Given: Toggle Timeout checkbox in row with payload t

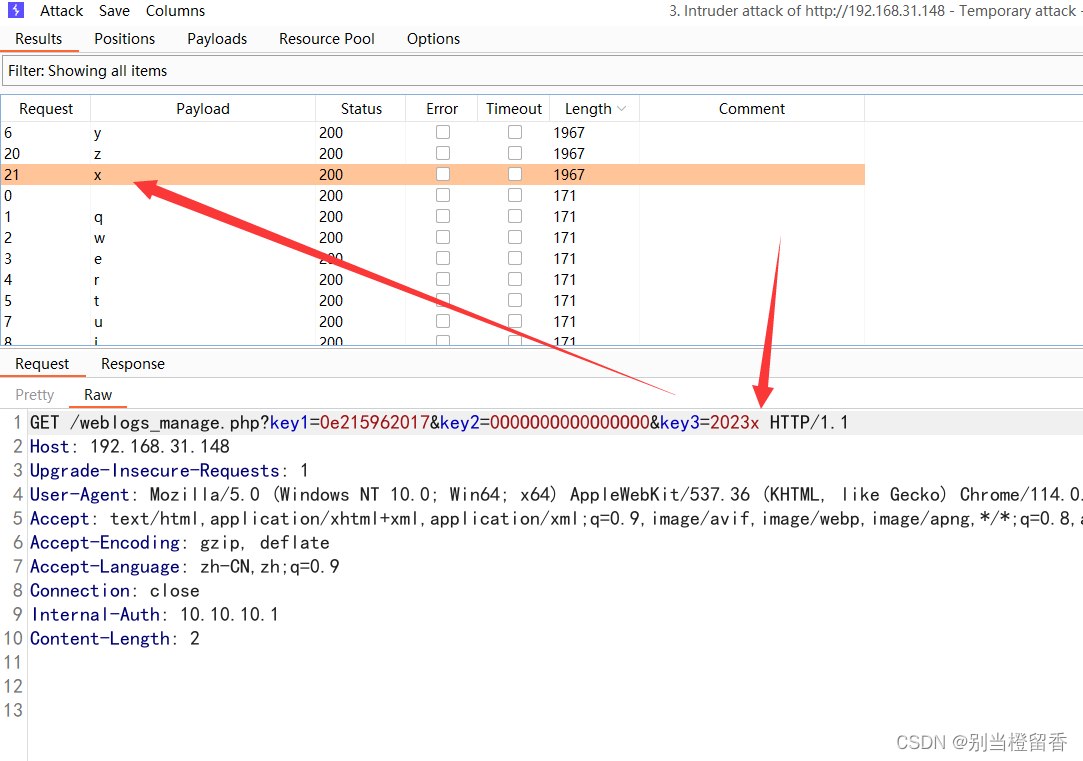Looking at the screenshot, I should point(515,300).
